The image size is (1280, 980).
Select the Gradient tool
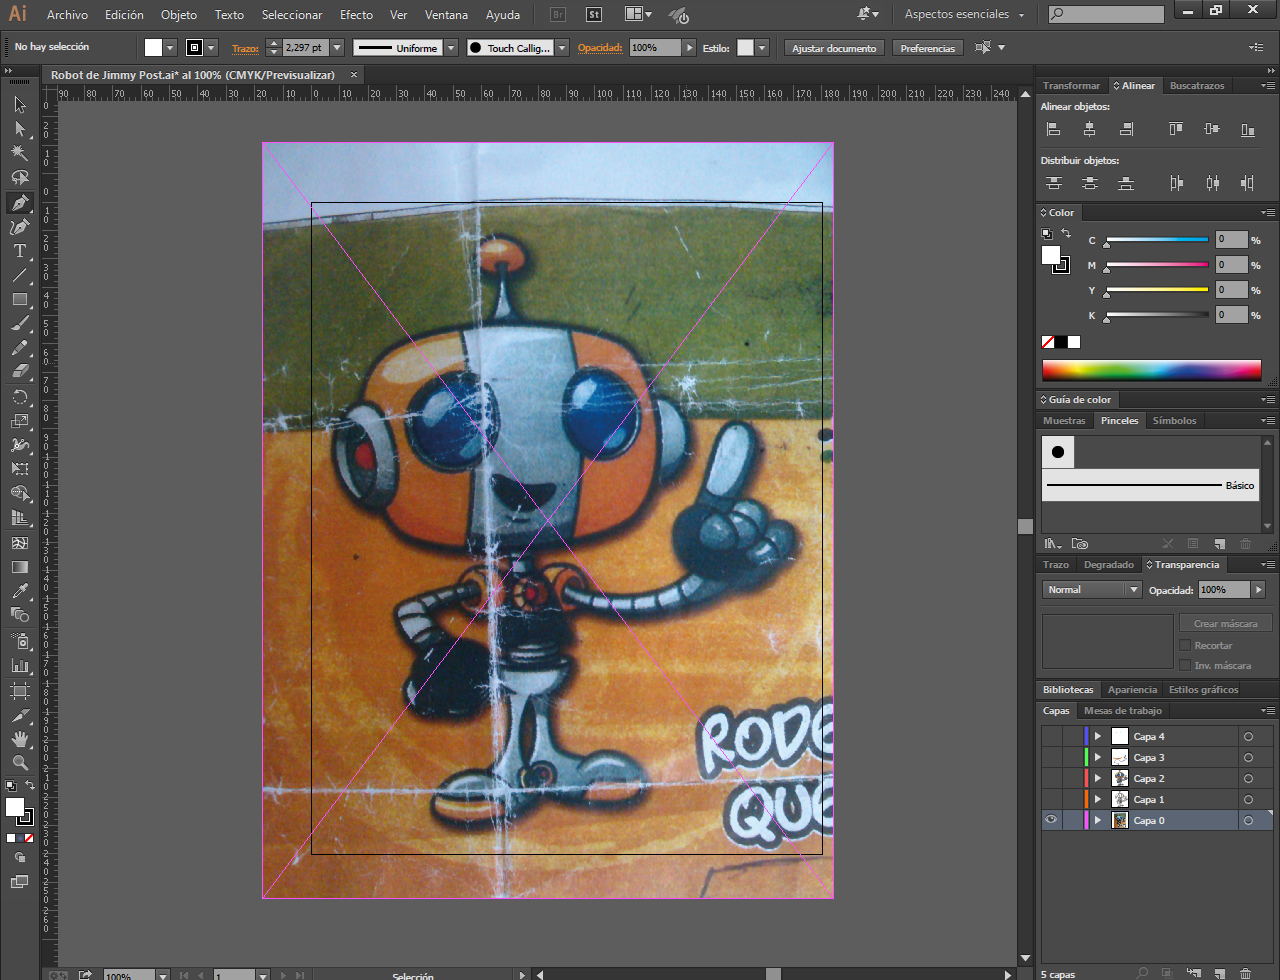tap(19, 567)
